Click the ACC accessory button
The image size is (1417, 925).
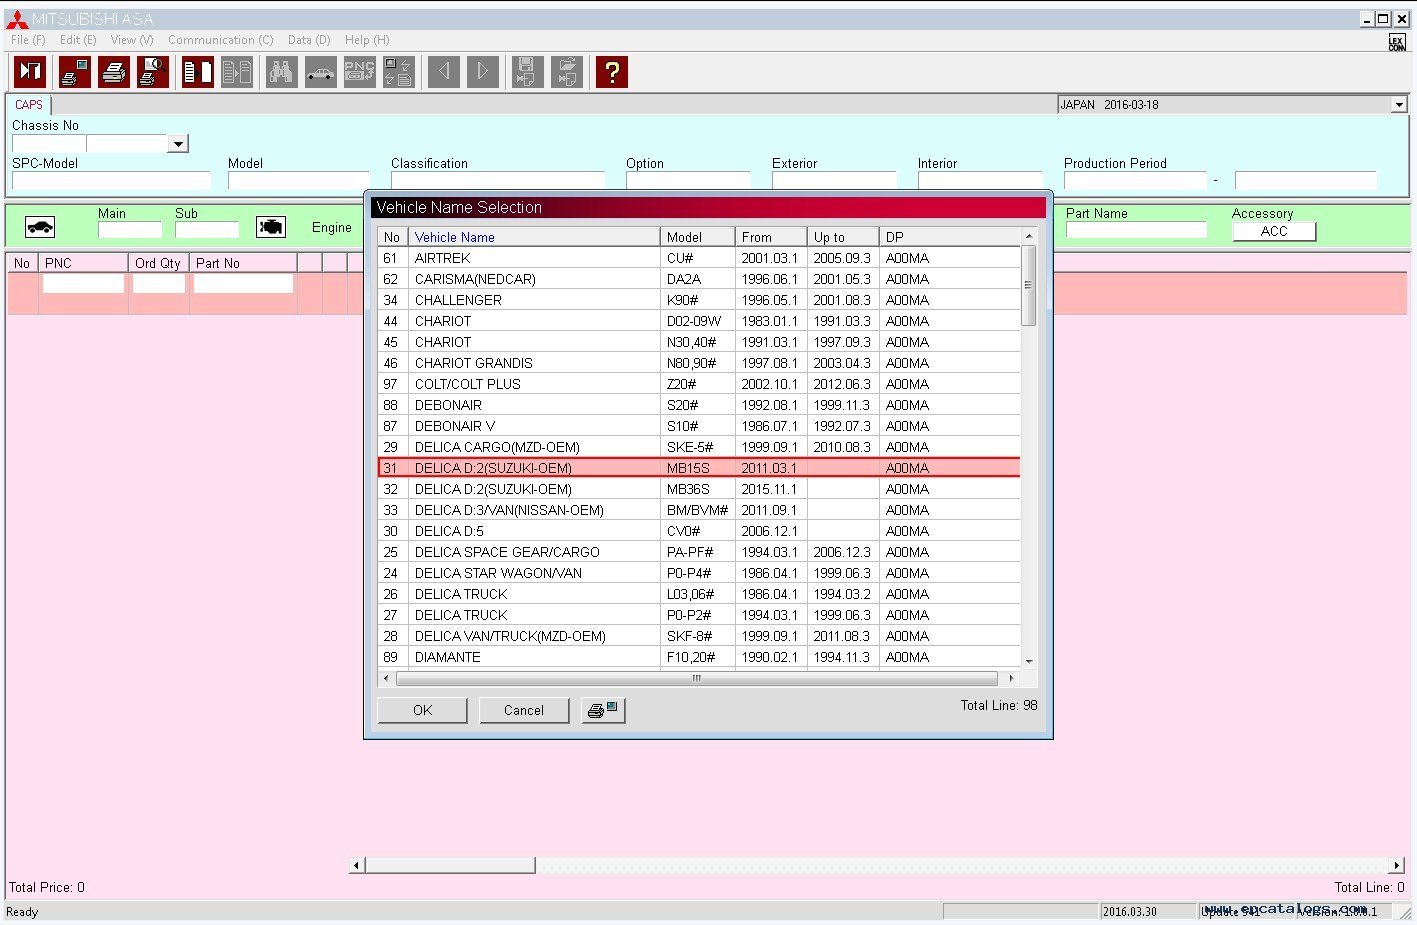click(x=1274, y=231)
